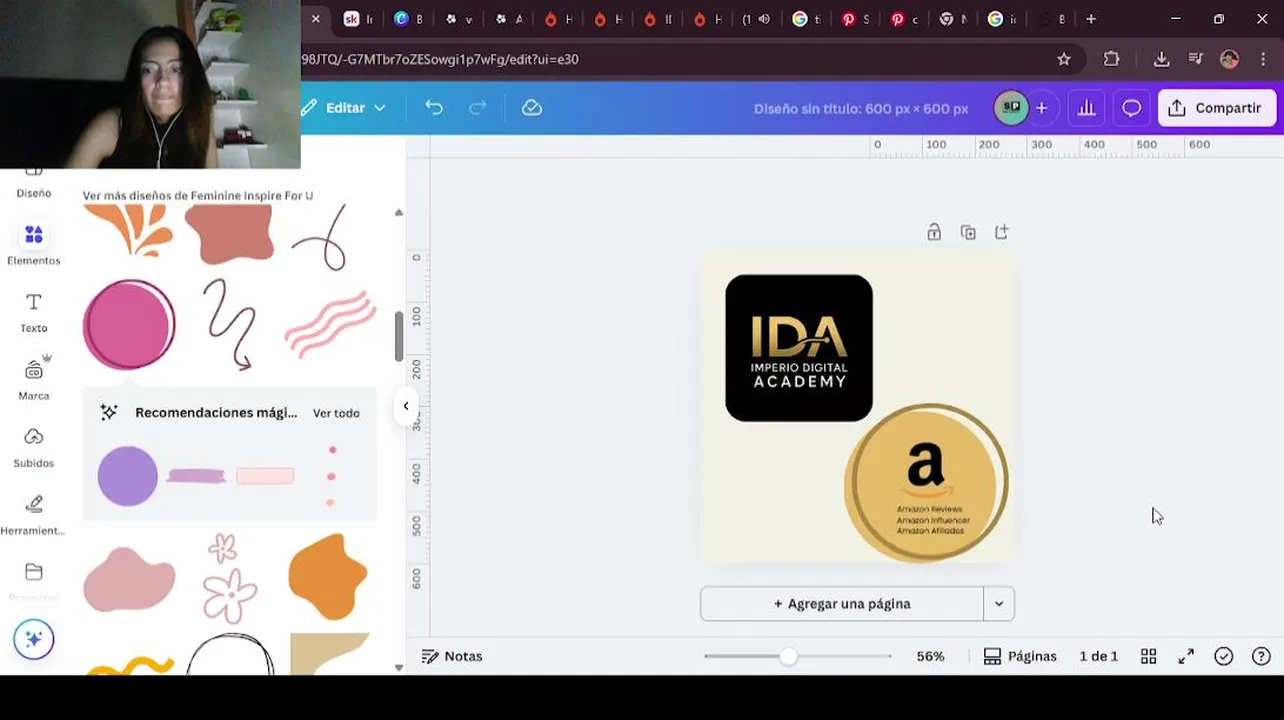Open the Herramientas tools panel
Viewport: 1284px width, 720px height.
click(33, 515)
